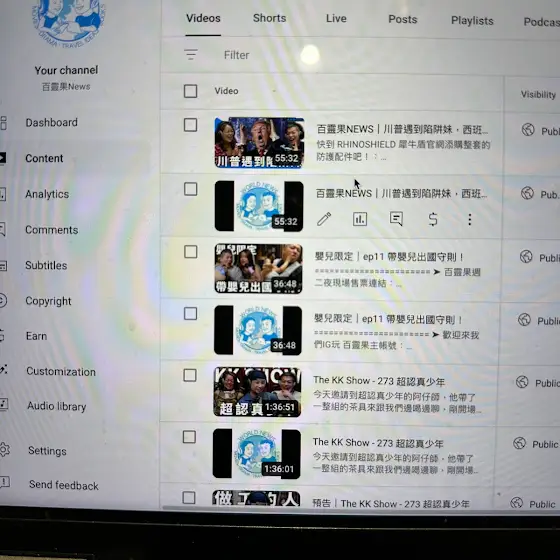Toggle the select-all Video header checkbox

pyautogui.click(x=190, y=91)
